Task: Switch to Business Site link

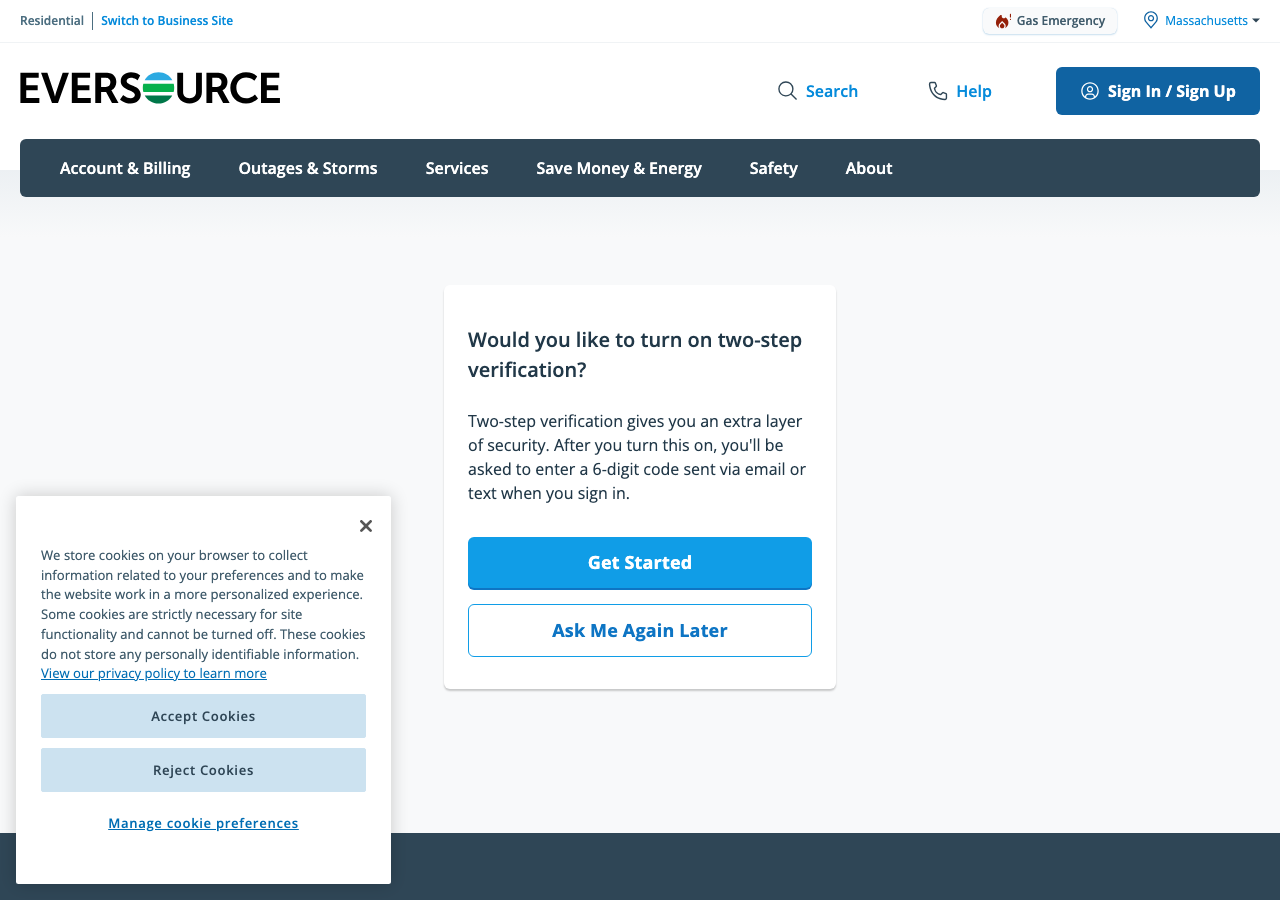Action: pos(167,21)
